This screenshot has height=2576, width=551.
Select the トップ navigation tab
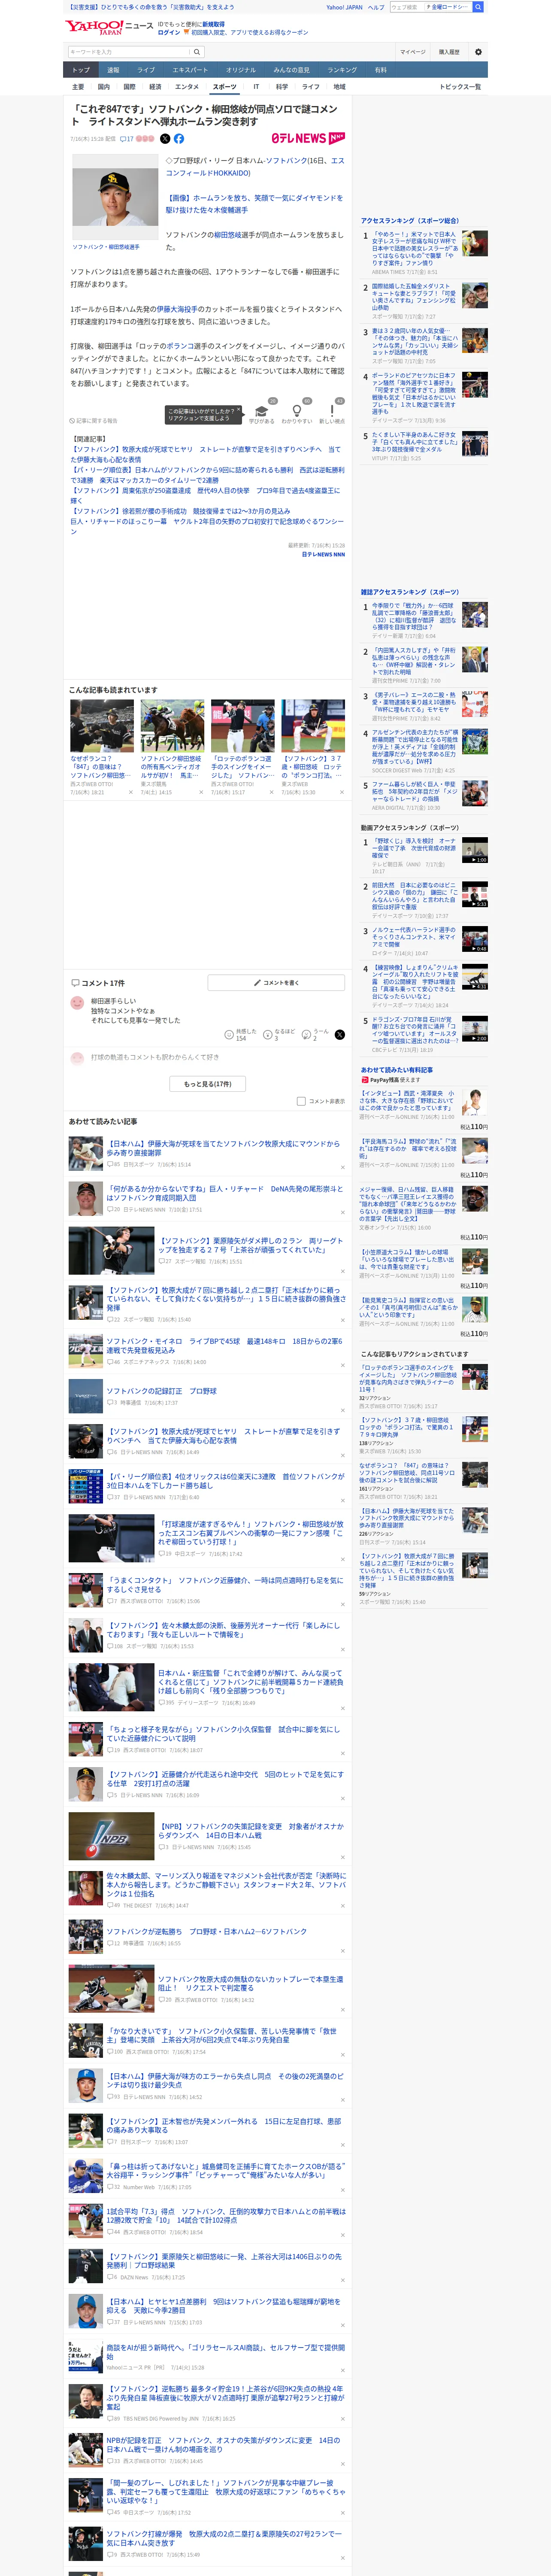pos(81,70)
